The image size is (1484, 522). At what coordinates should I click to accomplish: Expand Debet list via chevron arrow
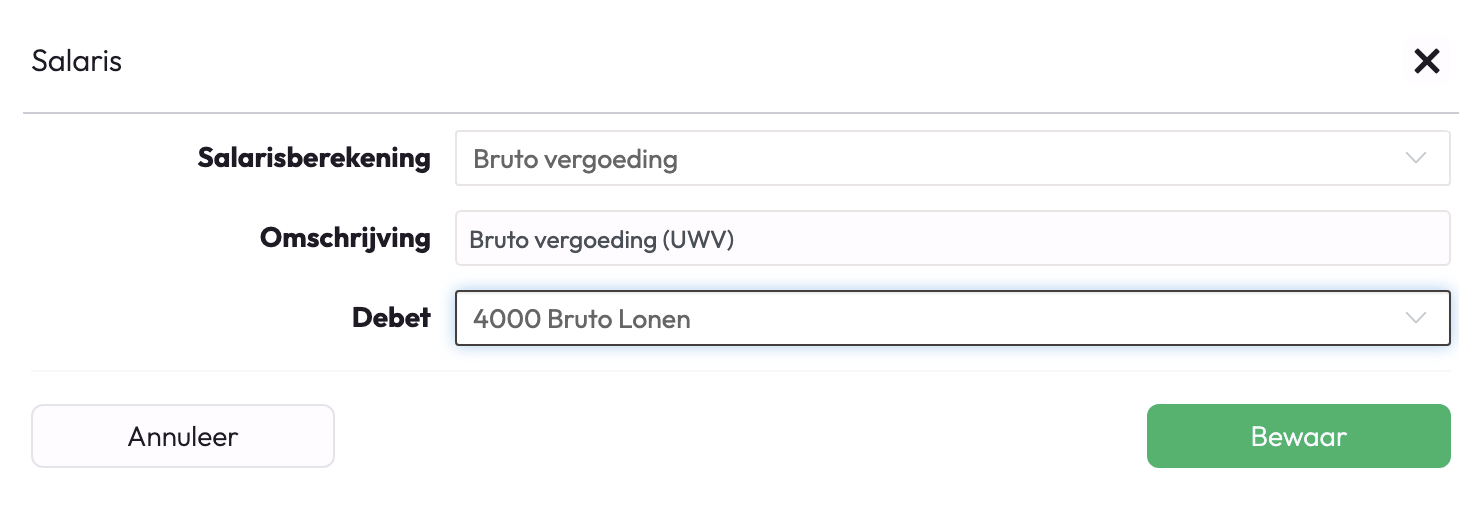click(x=1415, y=318)
